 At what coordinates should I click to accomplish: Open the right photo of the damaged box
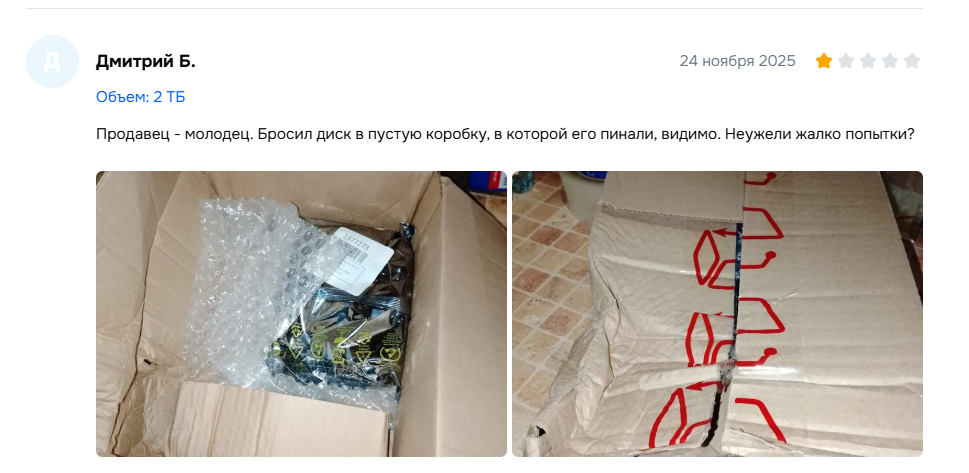717,314
